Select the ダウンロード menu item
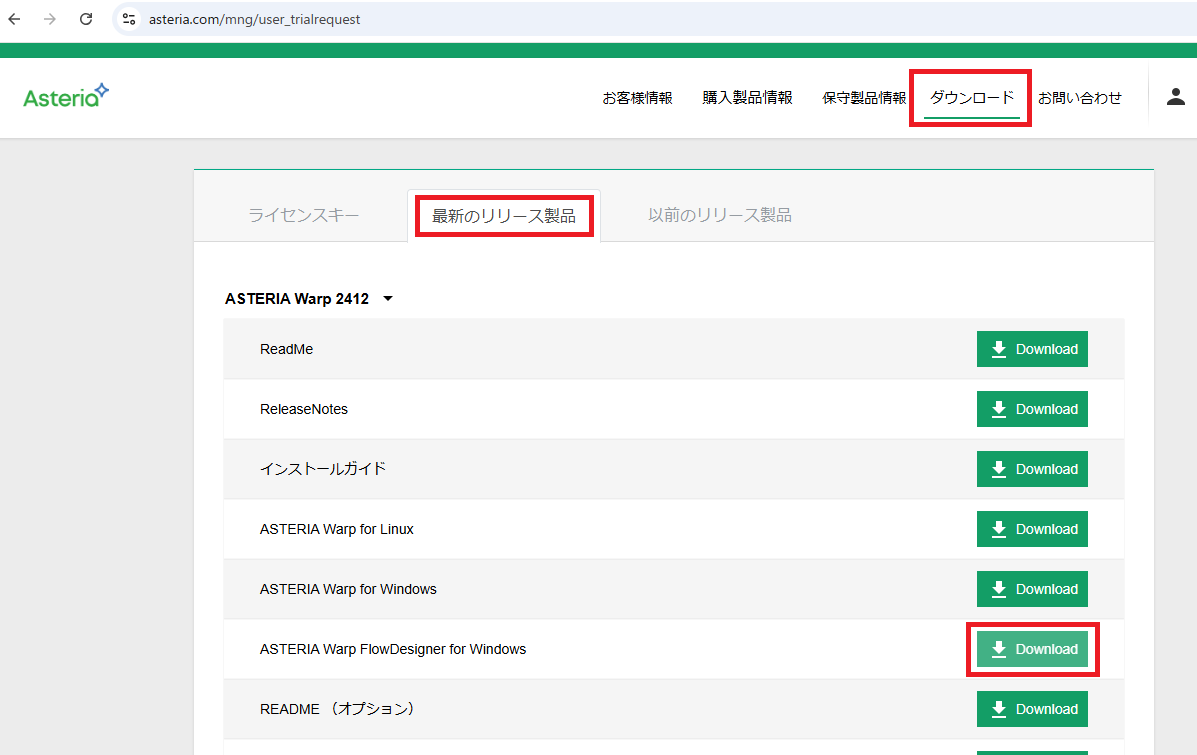The width and height of the screenshot is (1197, 755). pos(972,98)
